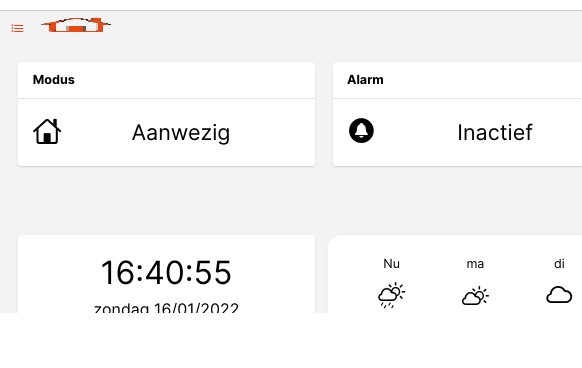Click the bell icon in Alarm card
Viewport: 582px width, 368px height.
click(x=361, y=130)
